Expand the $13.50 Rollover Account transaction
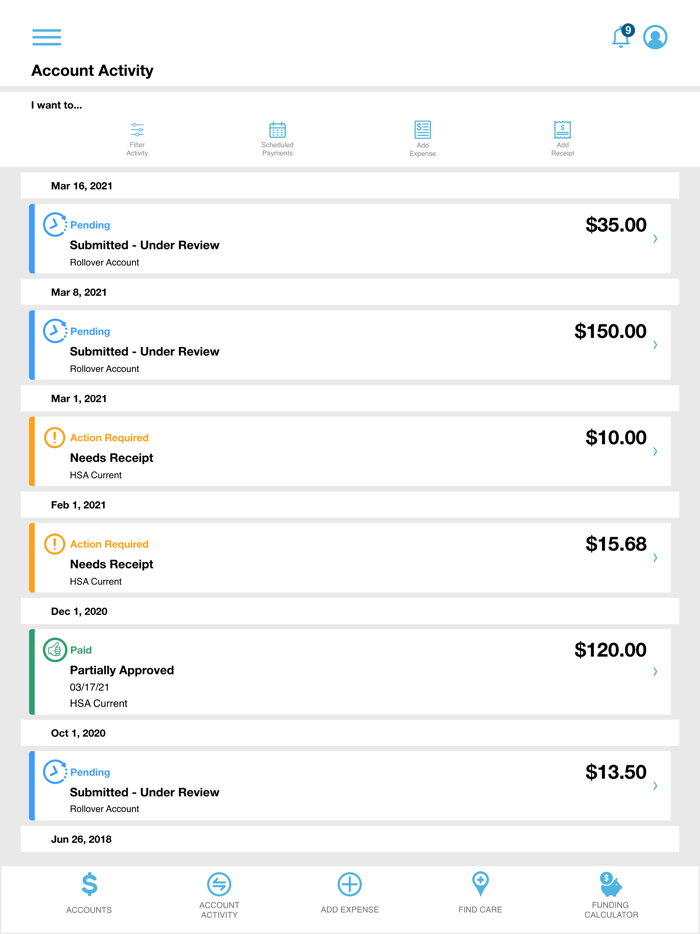The height and width of the screenshot is (934, 700). tap(350, 786)
